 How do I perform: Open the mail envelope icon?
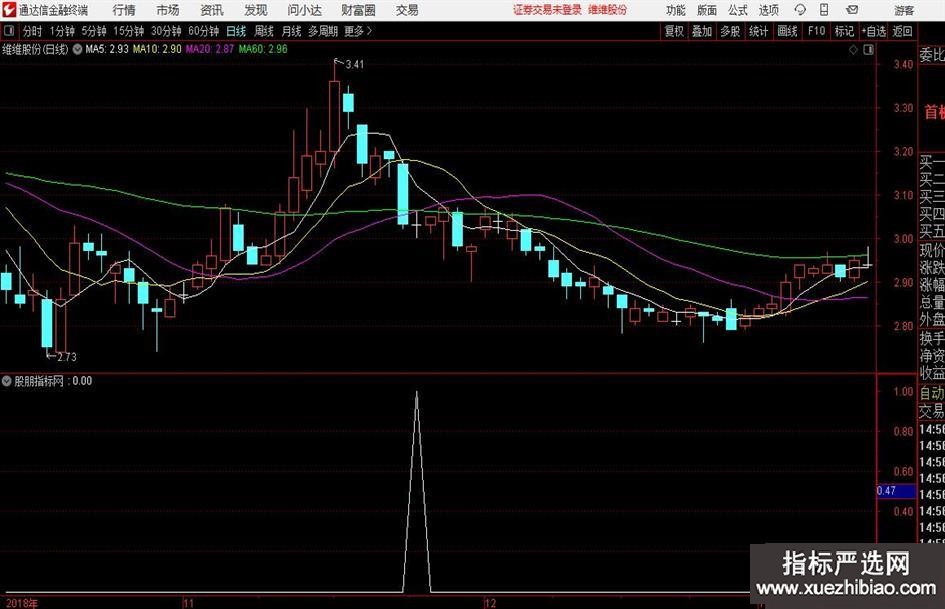coord(852,10)
